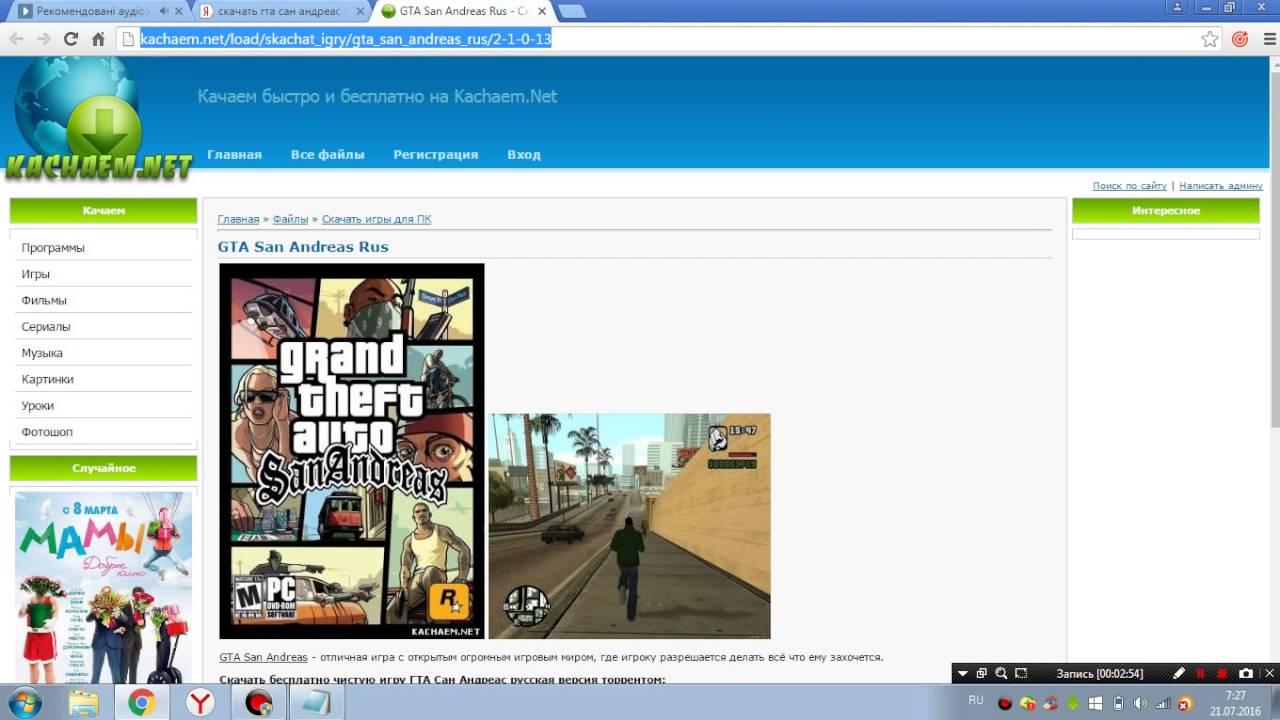The width and height of the screenshot is (1280, 720).
Task: Open the 'Вход' navigation item
Action: (523, 155)
